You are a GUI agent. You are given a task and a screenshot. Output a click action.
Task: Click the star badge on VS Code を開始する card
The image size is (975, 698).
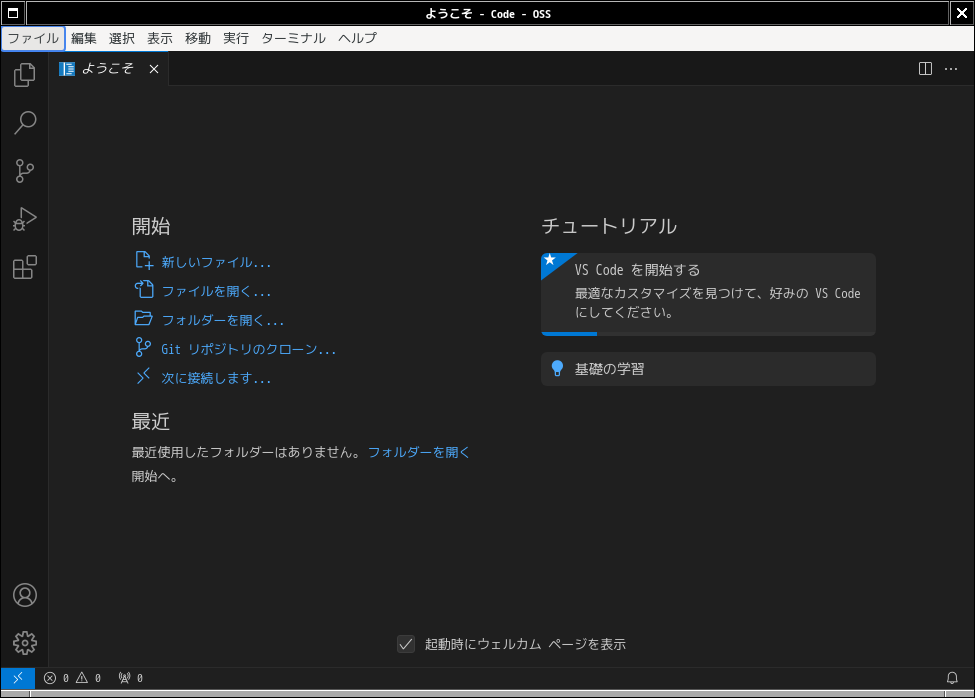click(x=550, y=260)
